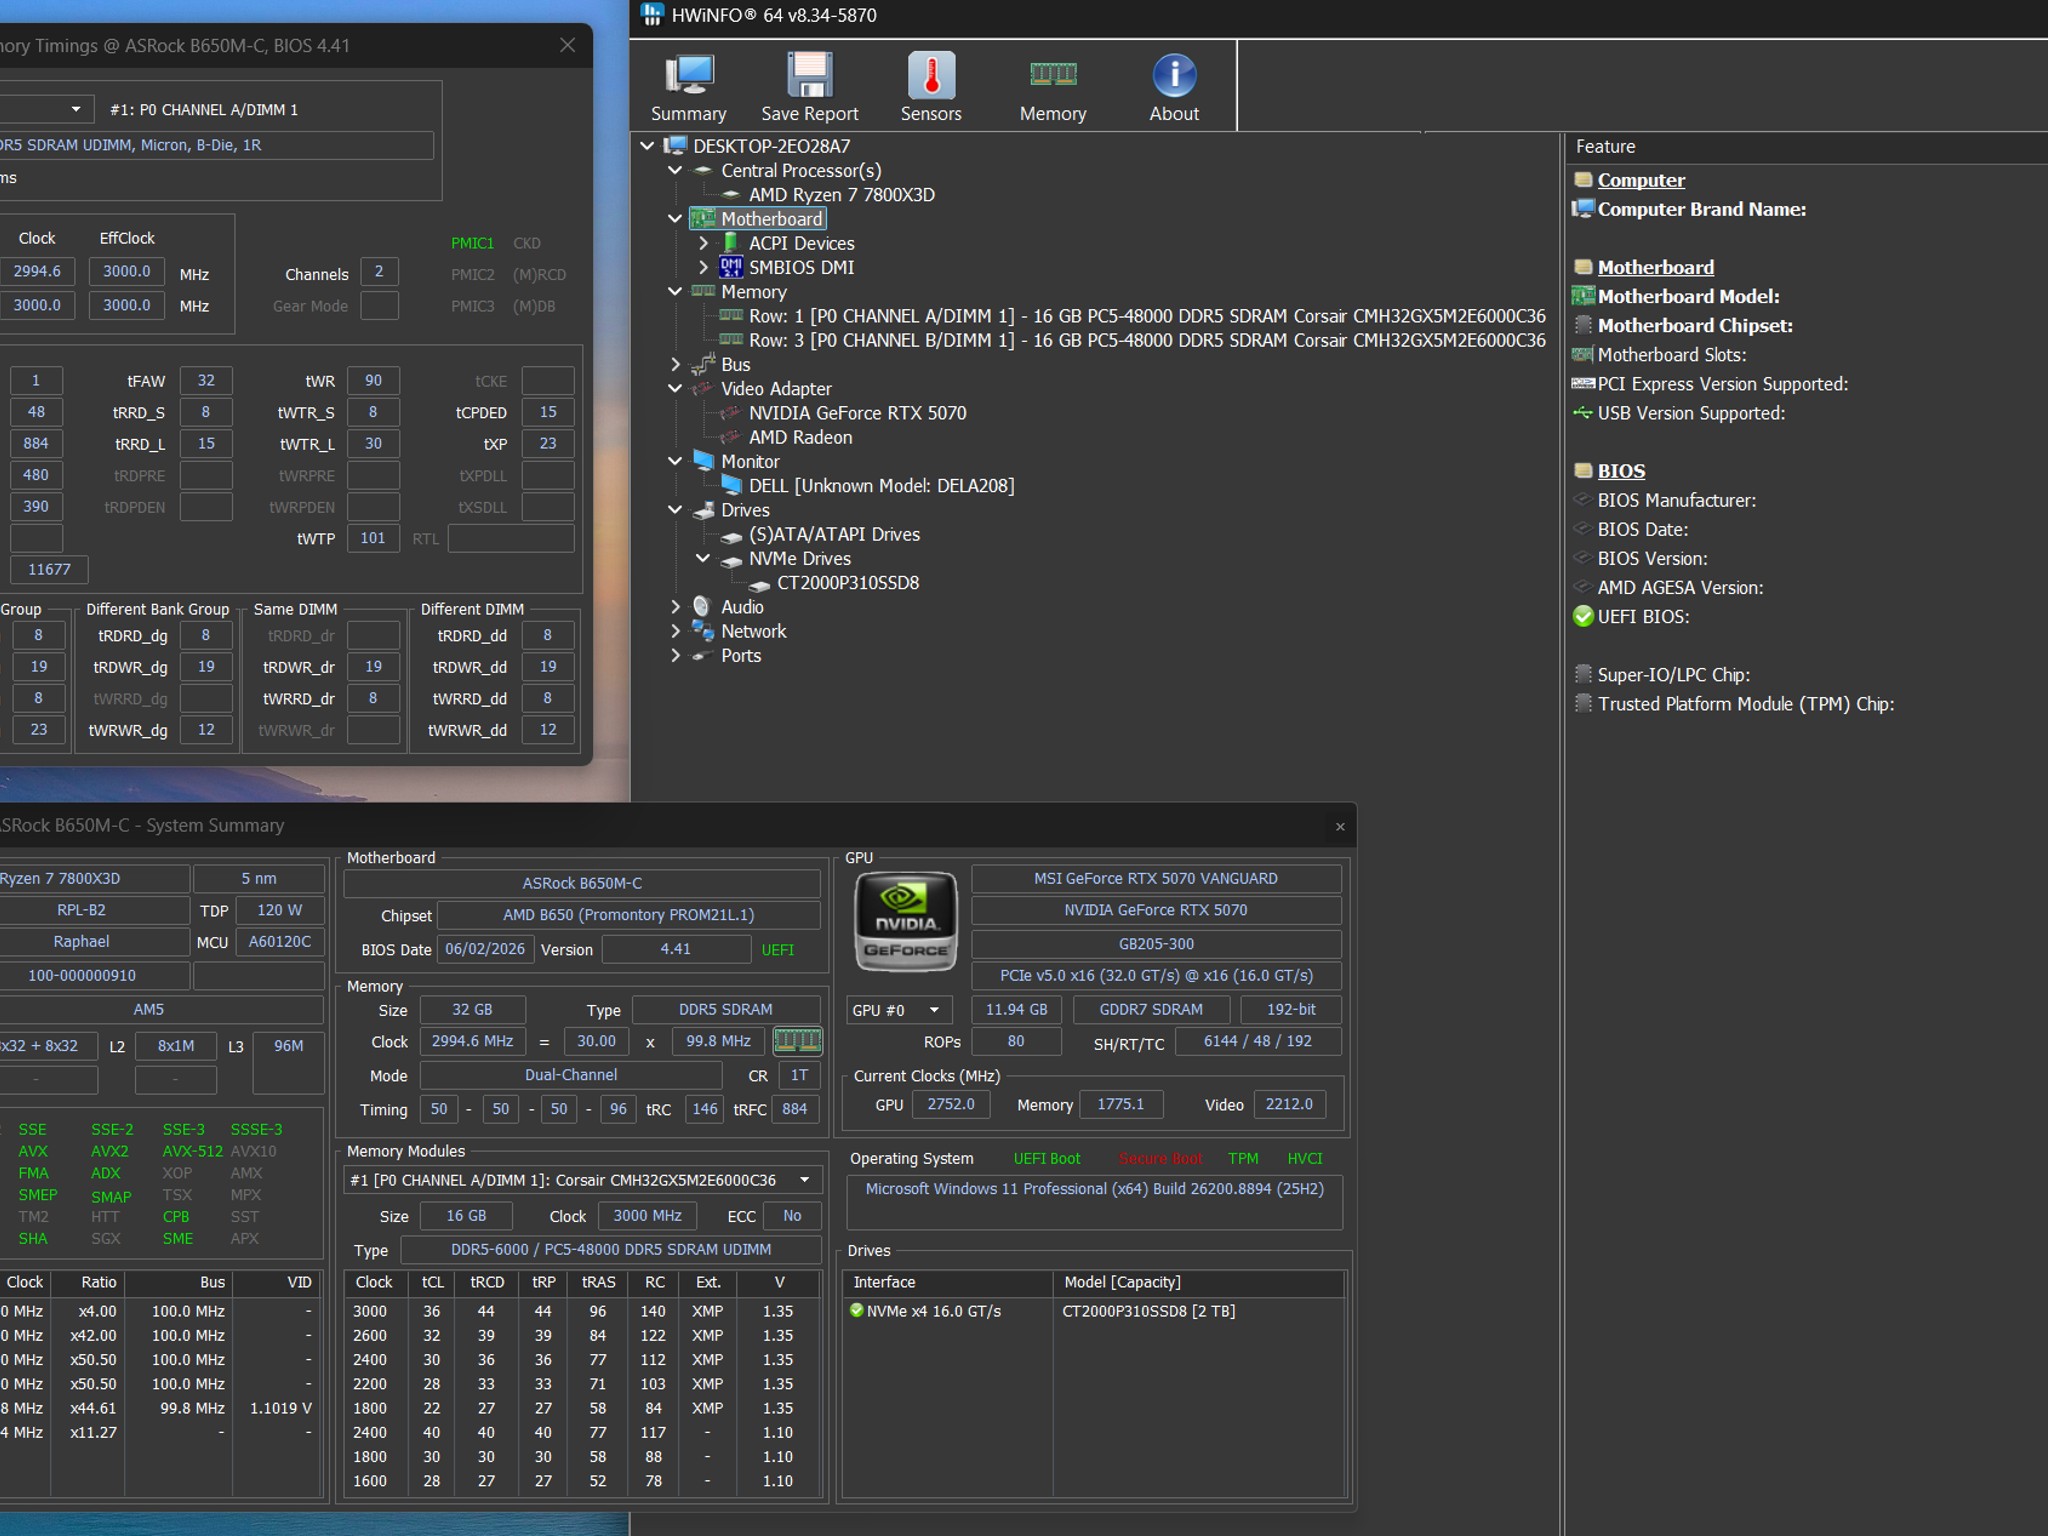Viewport: 2048px width, 1536px height.
Task: Click the HVCI status indicator
Action: point(1305,1158)
